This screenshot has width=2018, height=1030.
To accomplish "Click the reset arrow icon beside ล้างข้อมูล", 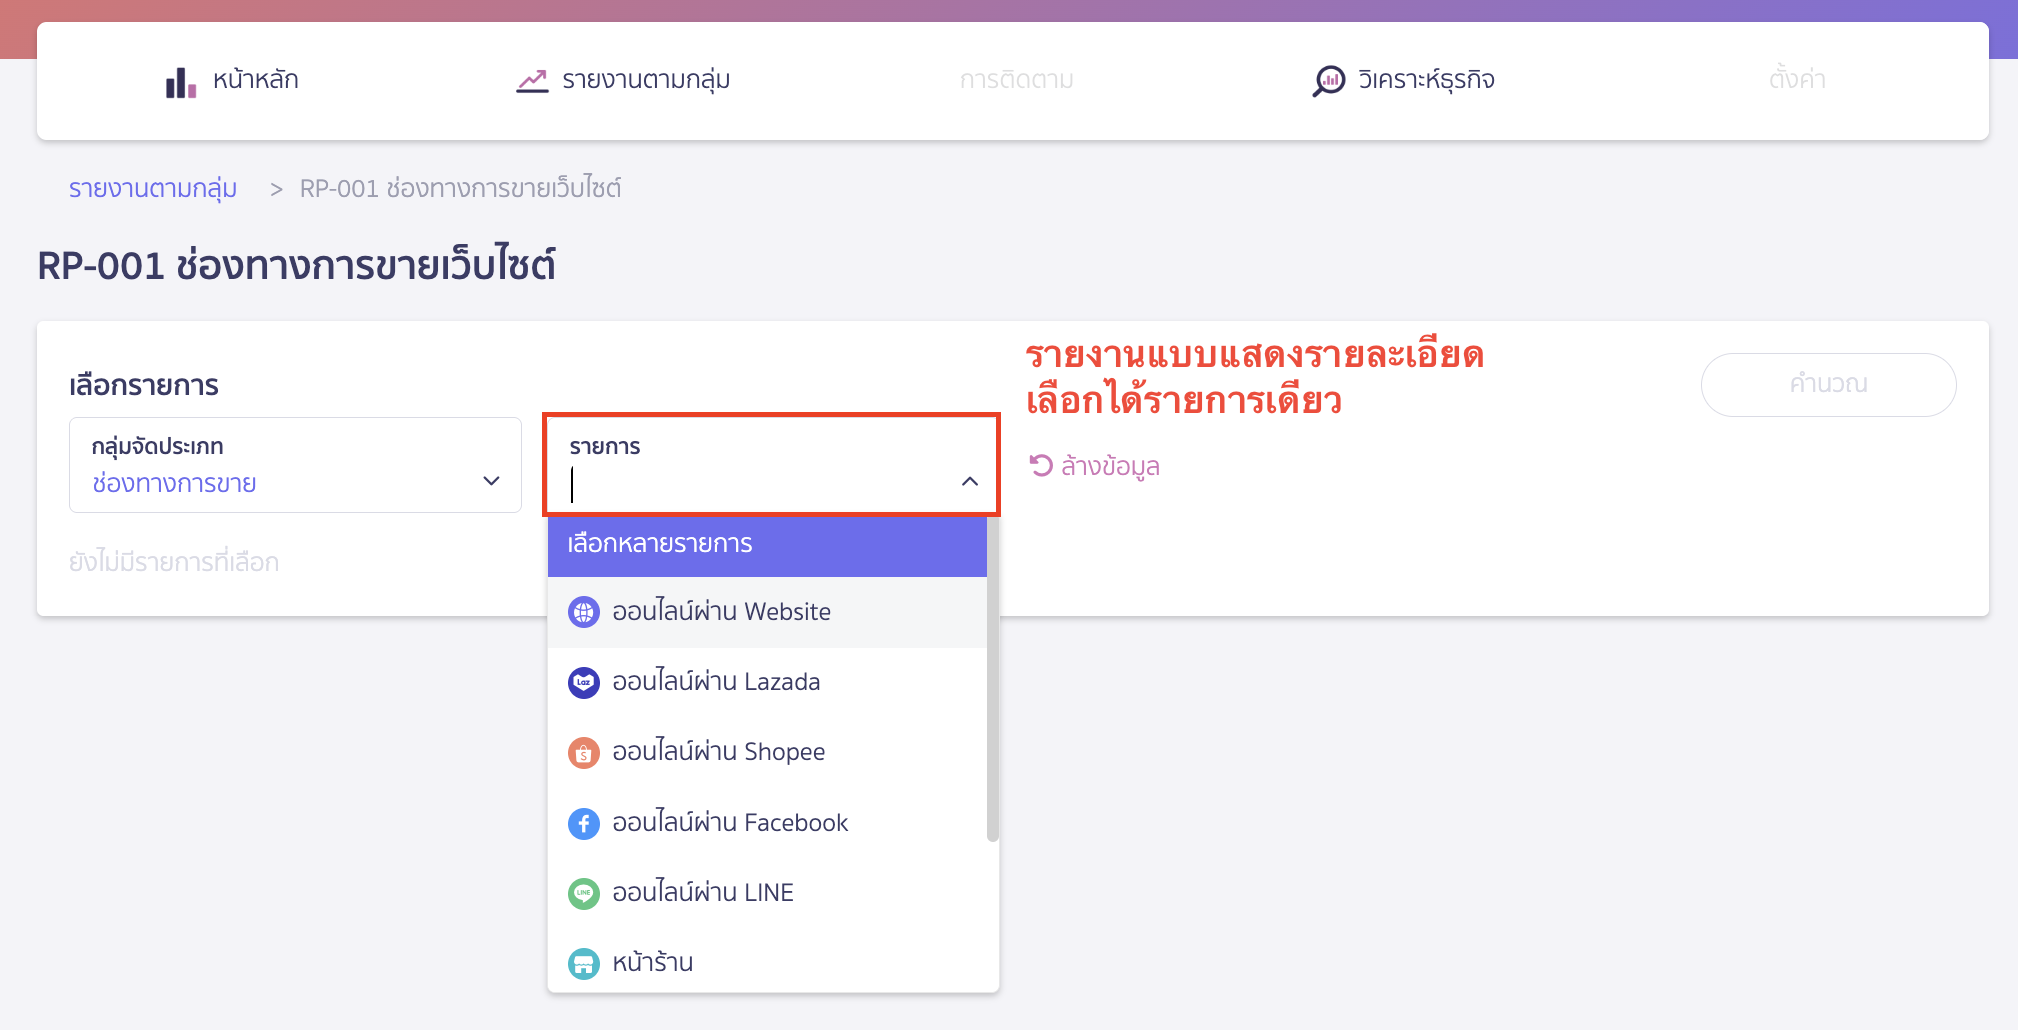I will pyautogui.click(x=1041, y=464).
